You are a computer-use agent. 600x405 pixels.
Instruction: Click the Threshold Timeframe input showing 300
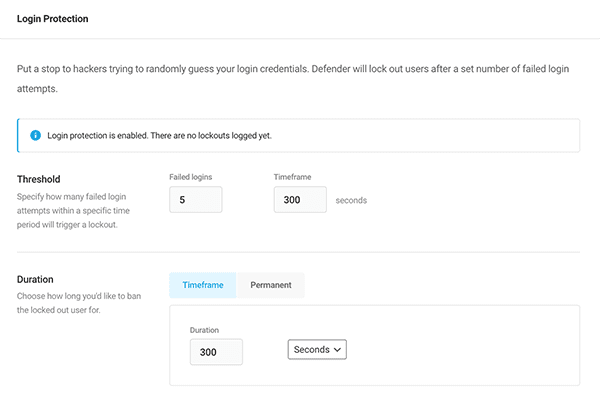click(299, 200)
